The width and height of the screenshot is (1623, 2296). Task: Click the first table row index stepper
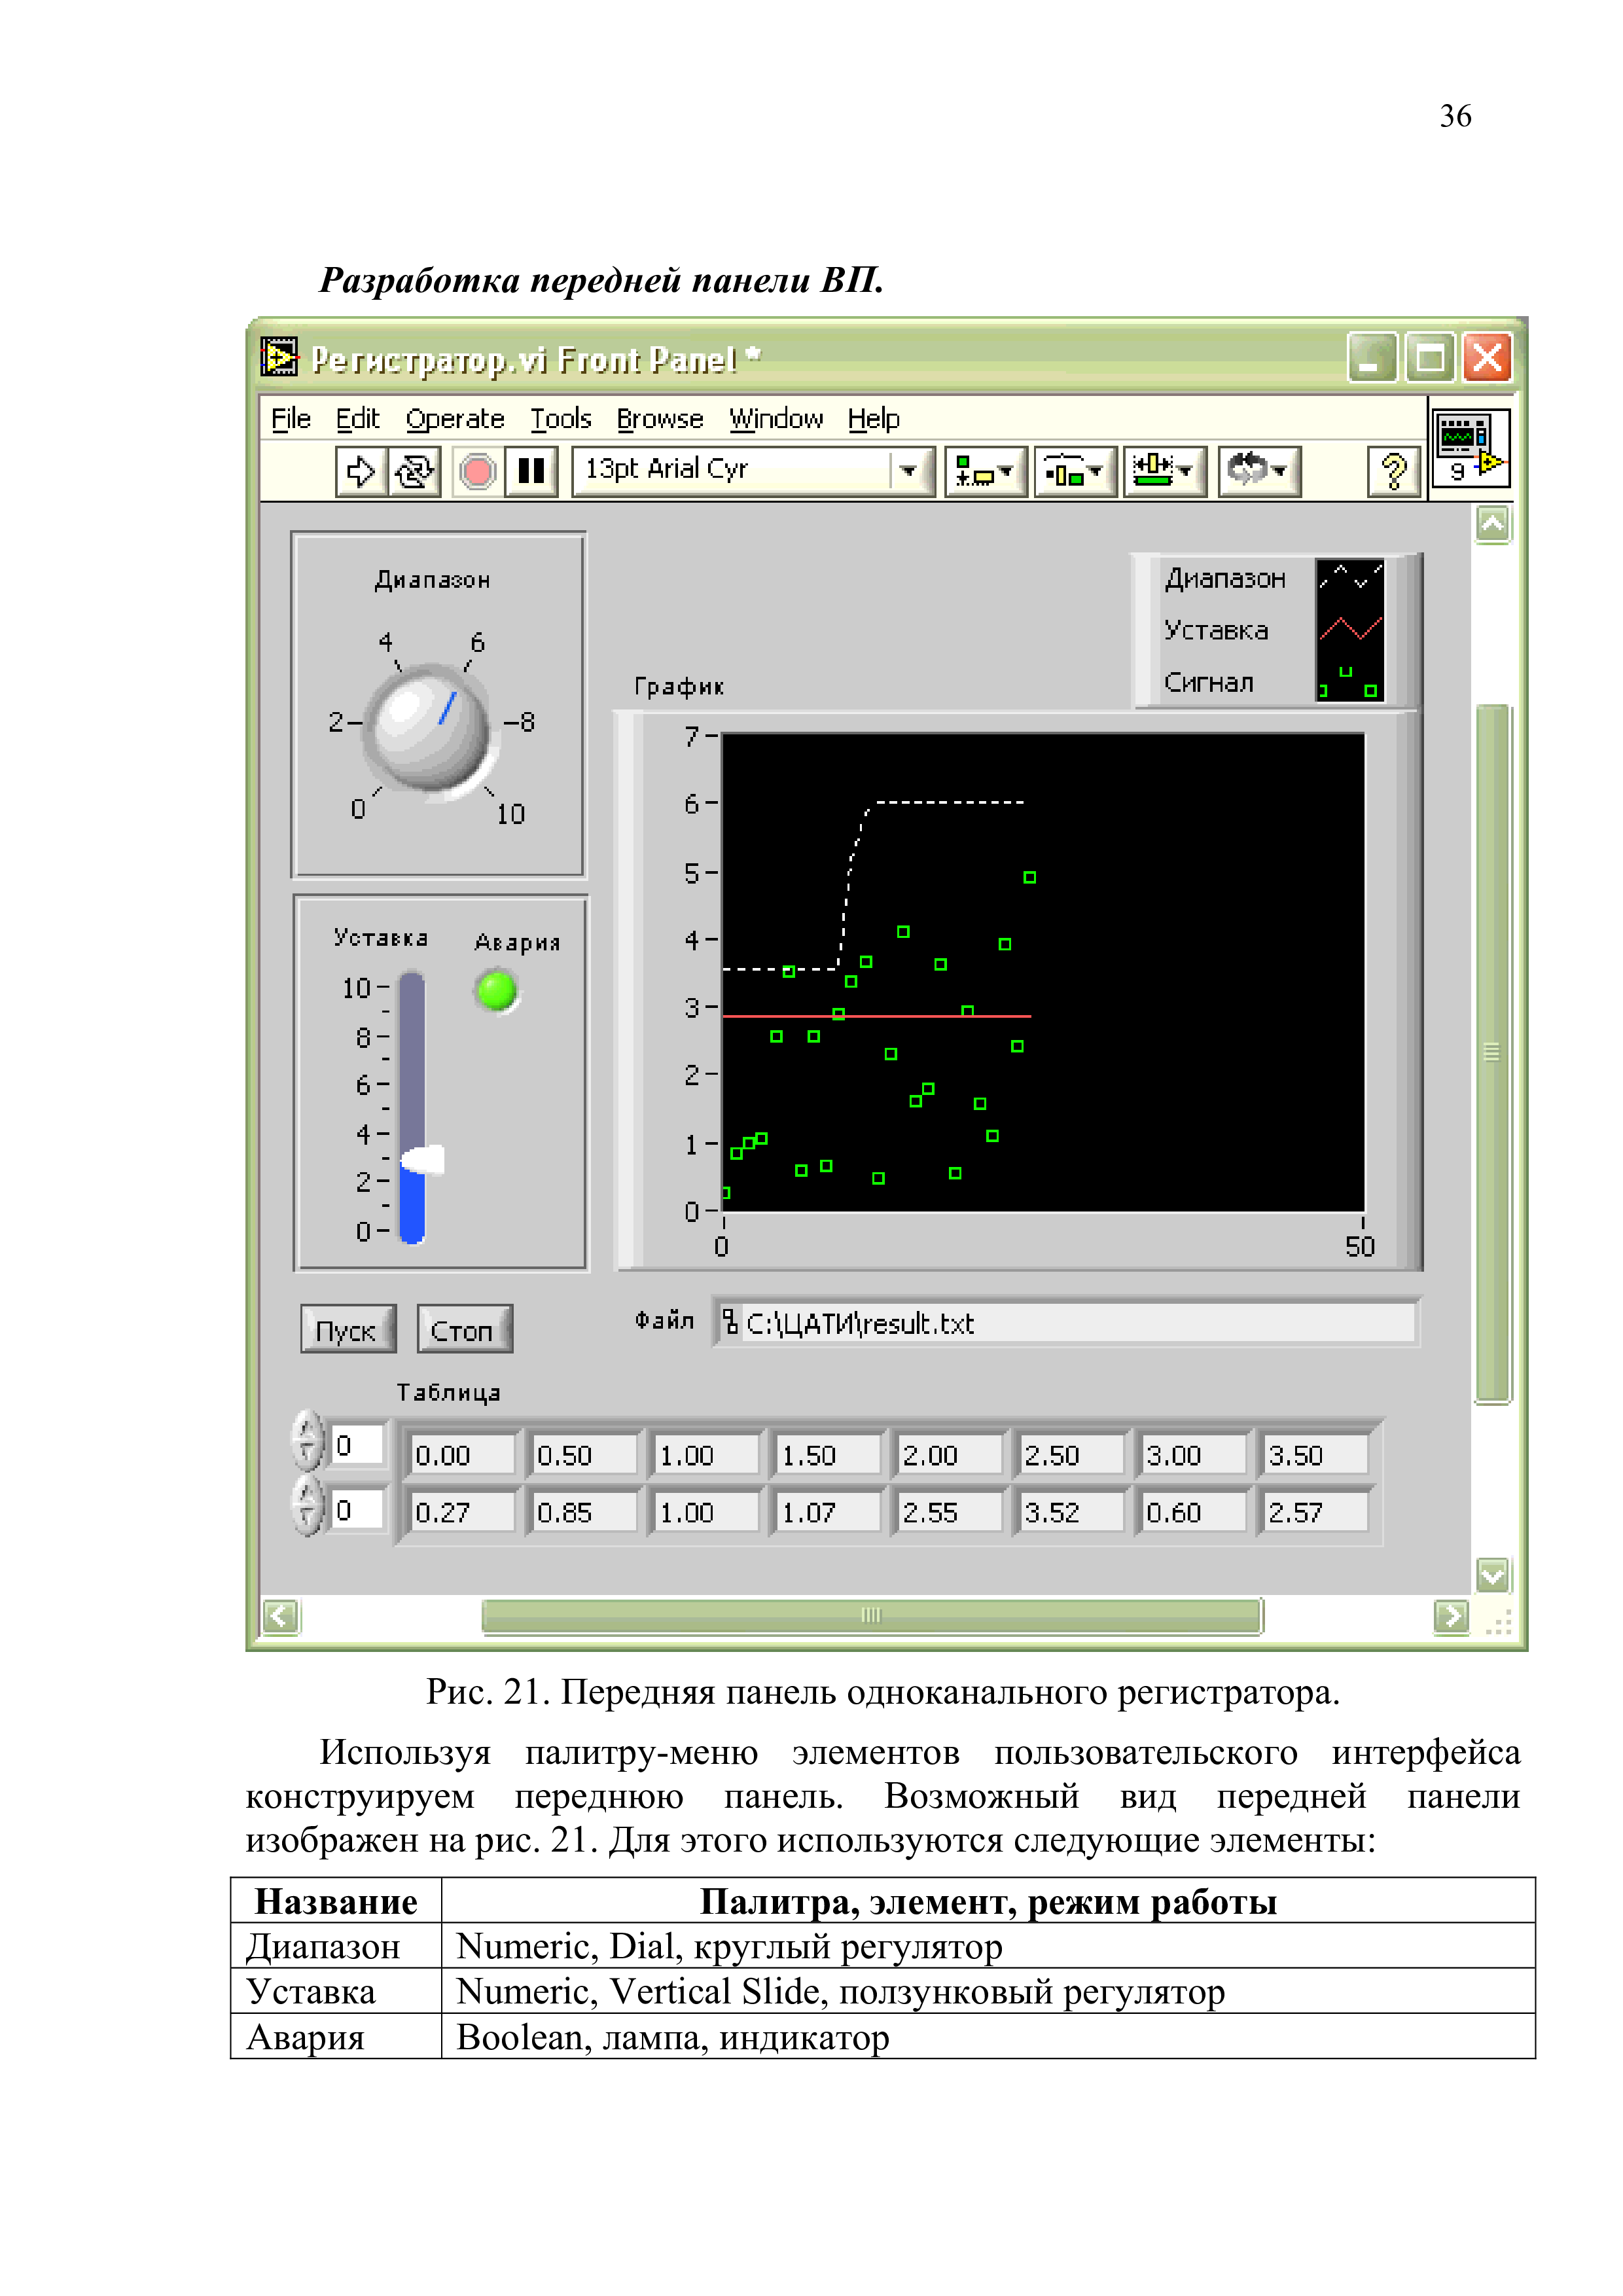(x=307, y=1441)
